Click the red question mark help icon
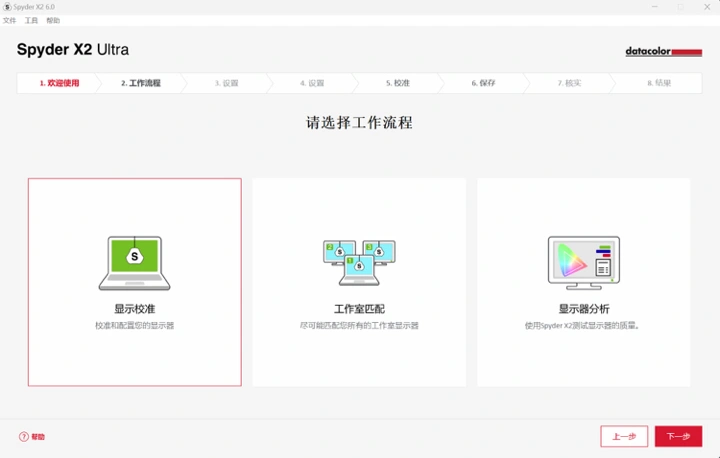Viewport: 720px width, 458px height. [x=24, y=437]
